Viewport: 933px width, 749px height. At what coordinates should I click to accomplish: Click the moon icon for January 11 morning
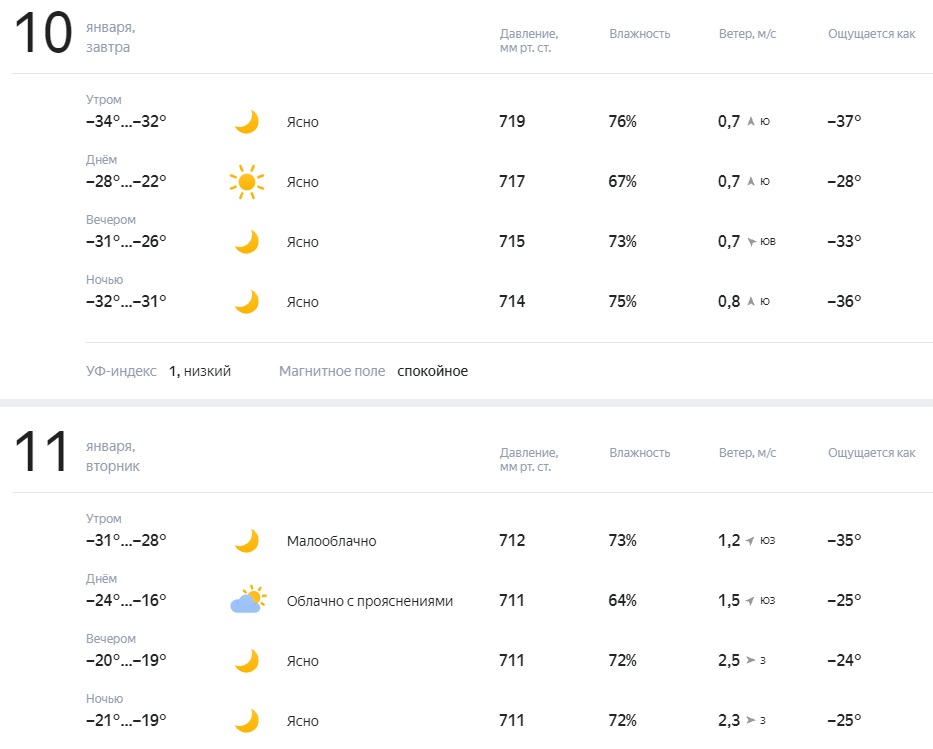click(x=246, y=541)
